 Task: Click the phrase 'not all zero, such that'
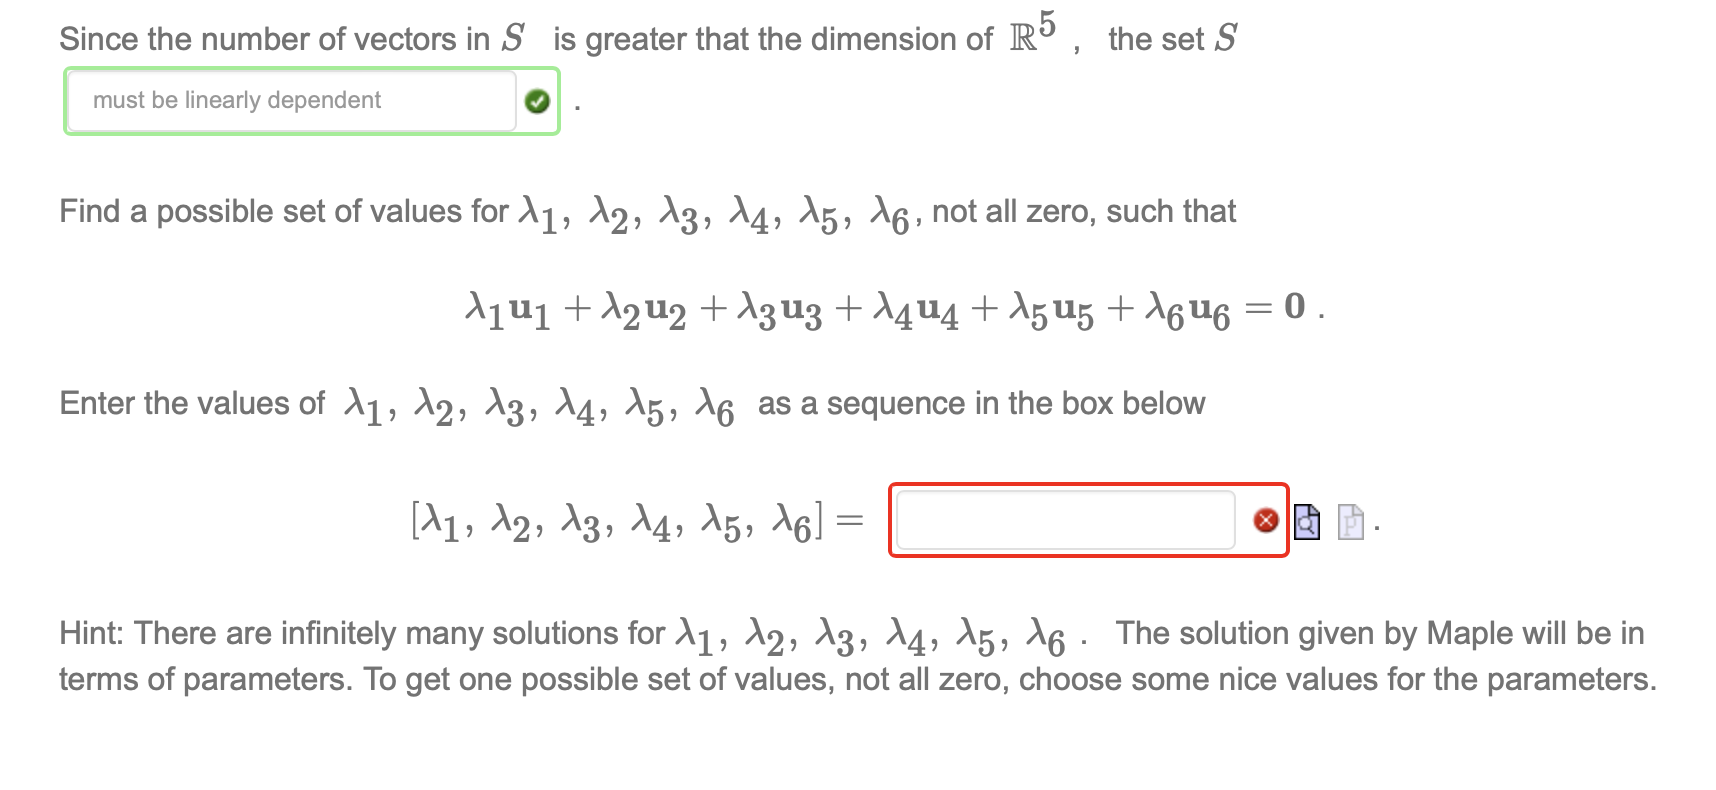tap(1084, 211)
